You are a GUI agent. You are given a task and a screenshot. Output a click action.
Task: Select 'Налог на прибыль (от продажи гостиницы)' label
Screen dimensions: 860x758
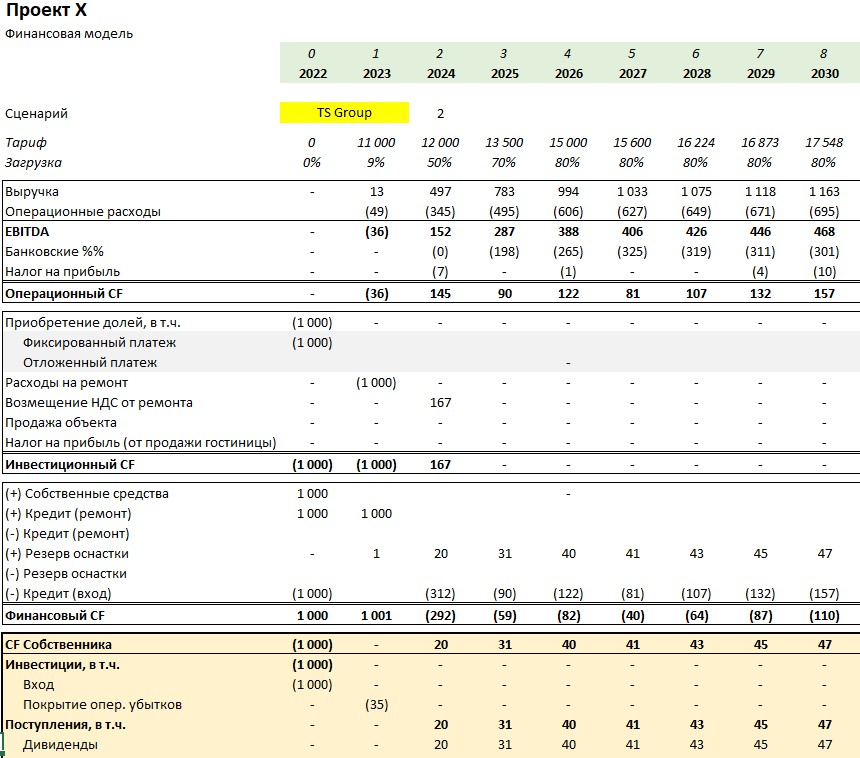(140, 443)
